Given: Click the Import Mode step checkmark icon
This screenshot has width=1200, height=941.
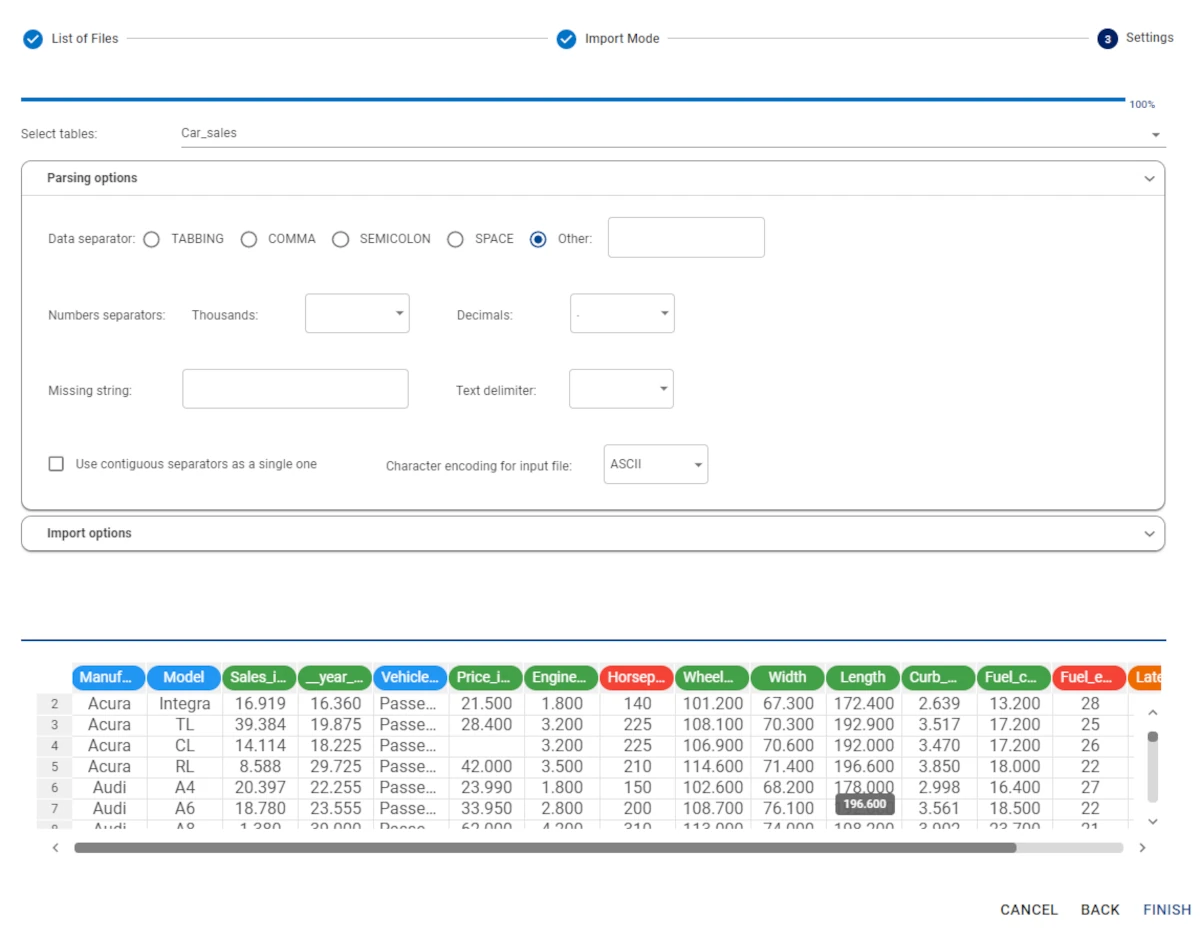Looking at the screenshot, I should 567,39.
